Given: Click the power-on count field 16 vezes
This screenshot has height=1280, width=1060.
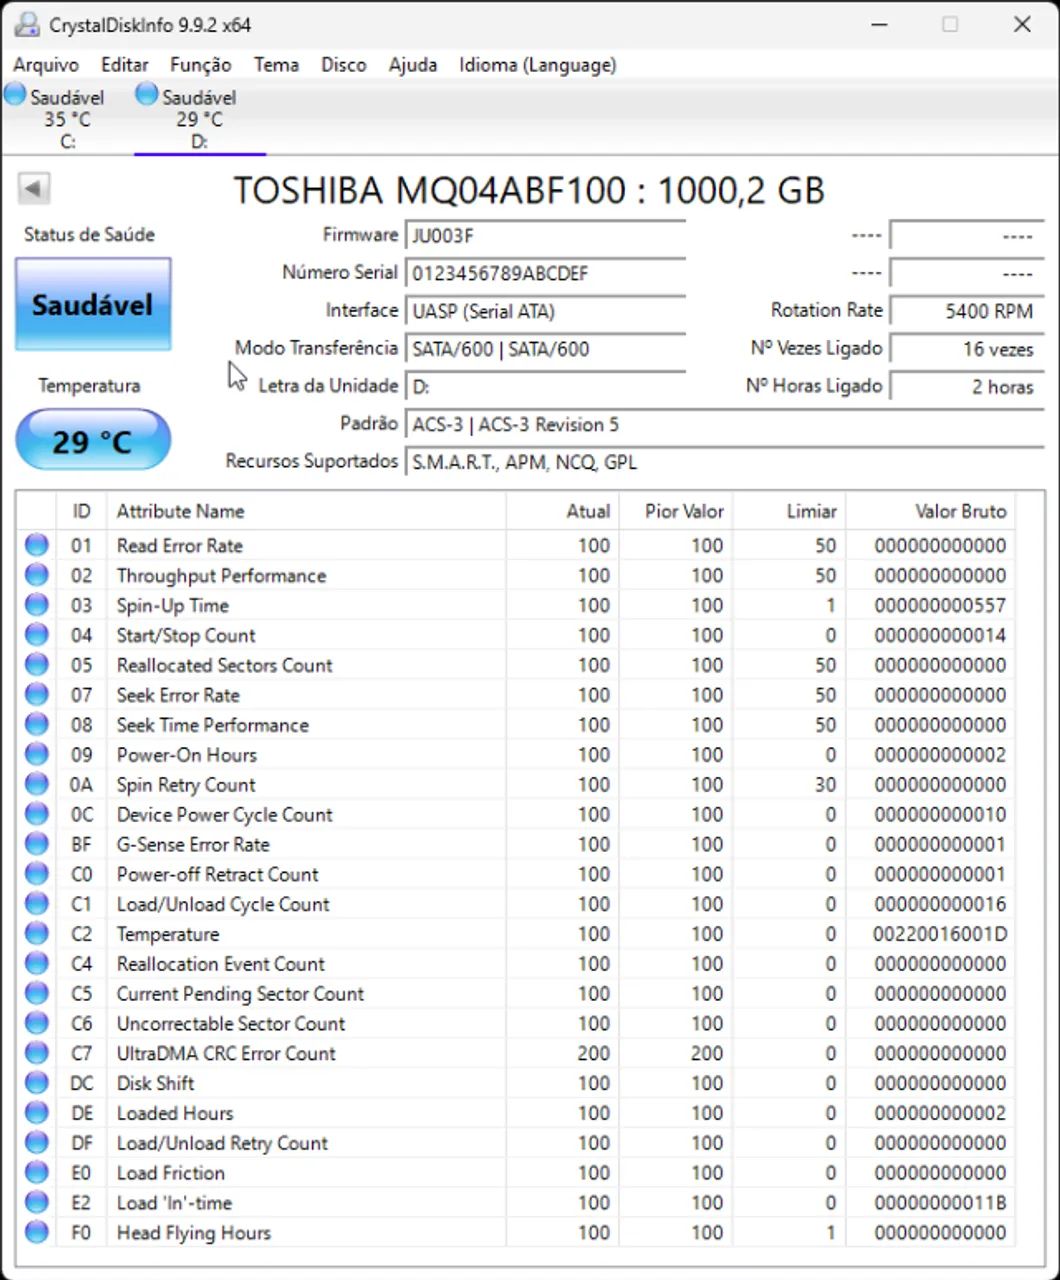Looking at the screenshot, I should (966, 349).
